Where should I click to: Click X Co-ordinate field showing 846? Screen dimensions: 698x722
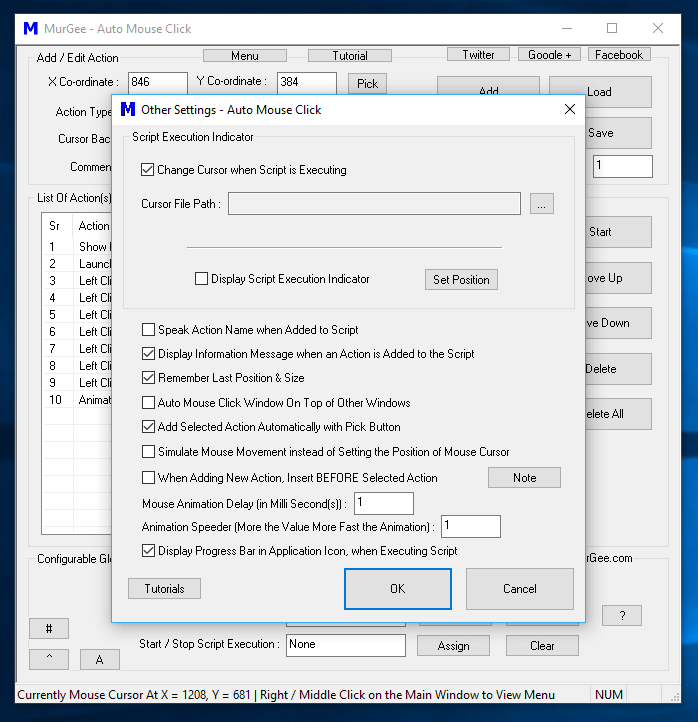coord(157,82)
